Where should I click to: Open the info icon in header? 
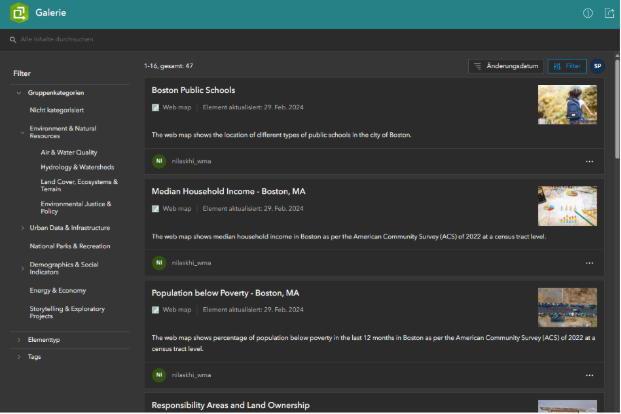tap(588, 13)
